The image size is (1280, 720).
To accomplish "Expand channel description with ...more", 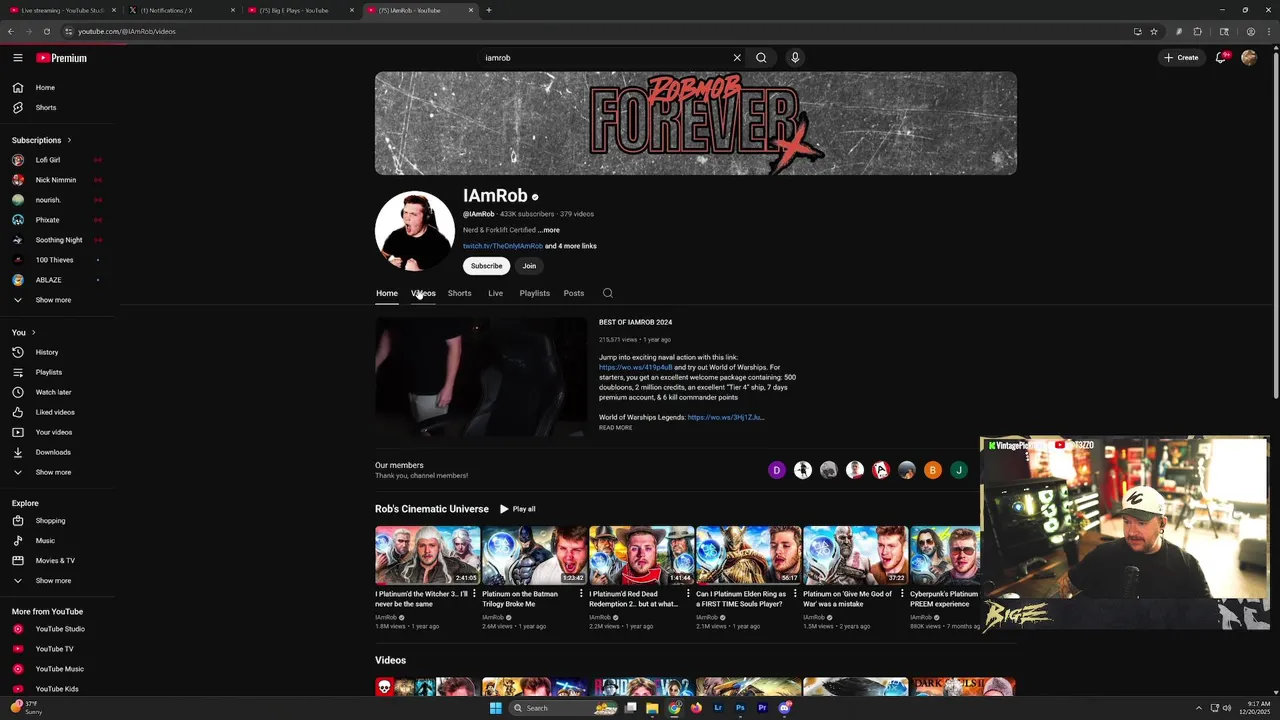I will point(549,230).
